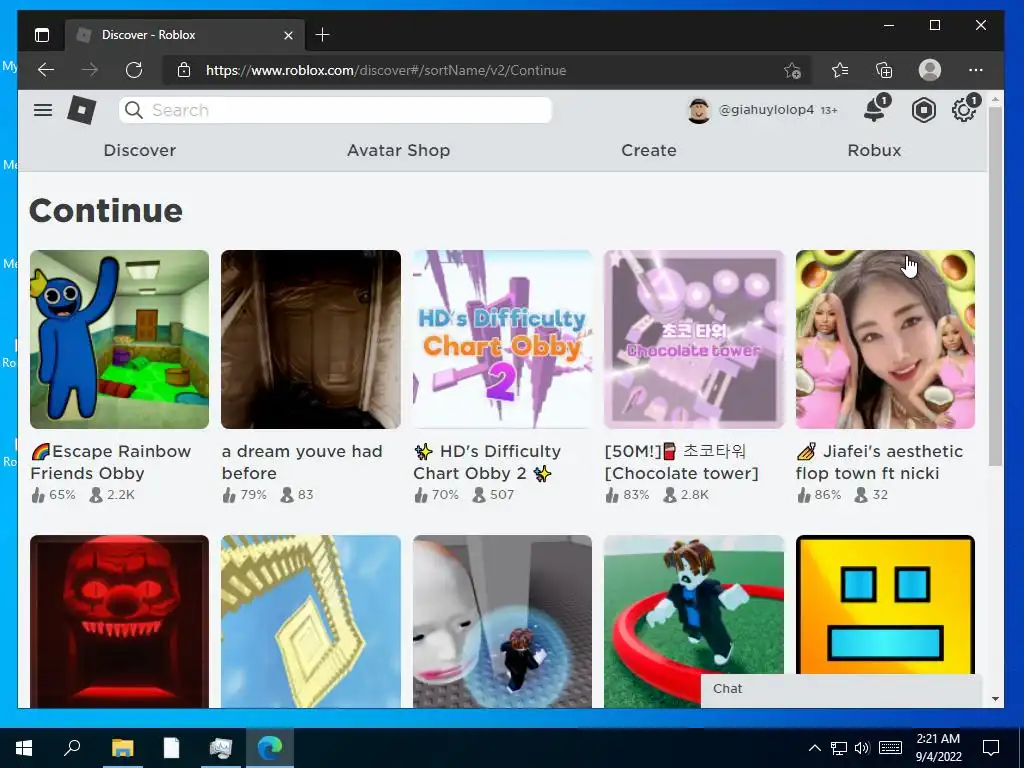Click the page vertical scrollbar thumb

coord(995,286)
